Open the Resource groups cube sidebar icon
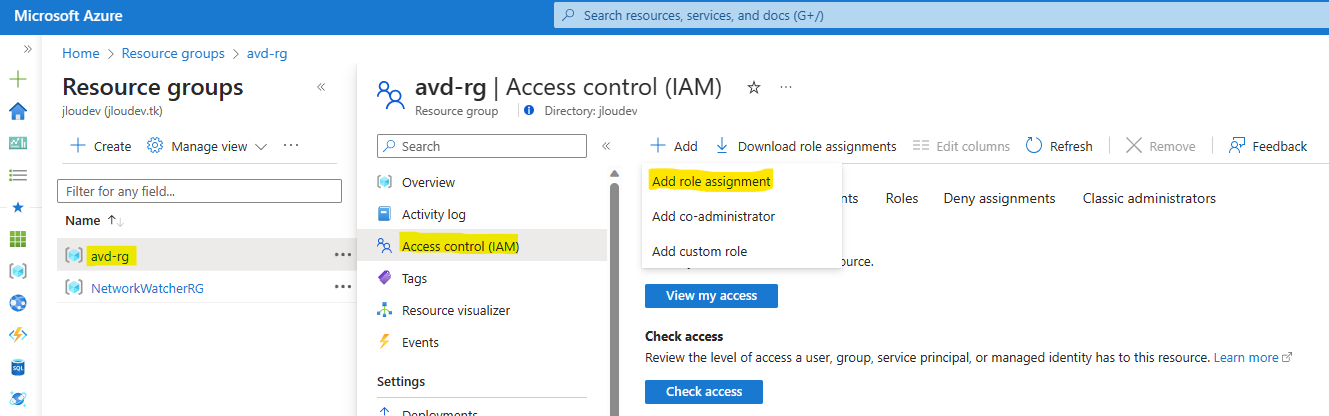Screen dimensions: 1329x416 (x=17, y=271)
